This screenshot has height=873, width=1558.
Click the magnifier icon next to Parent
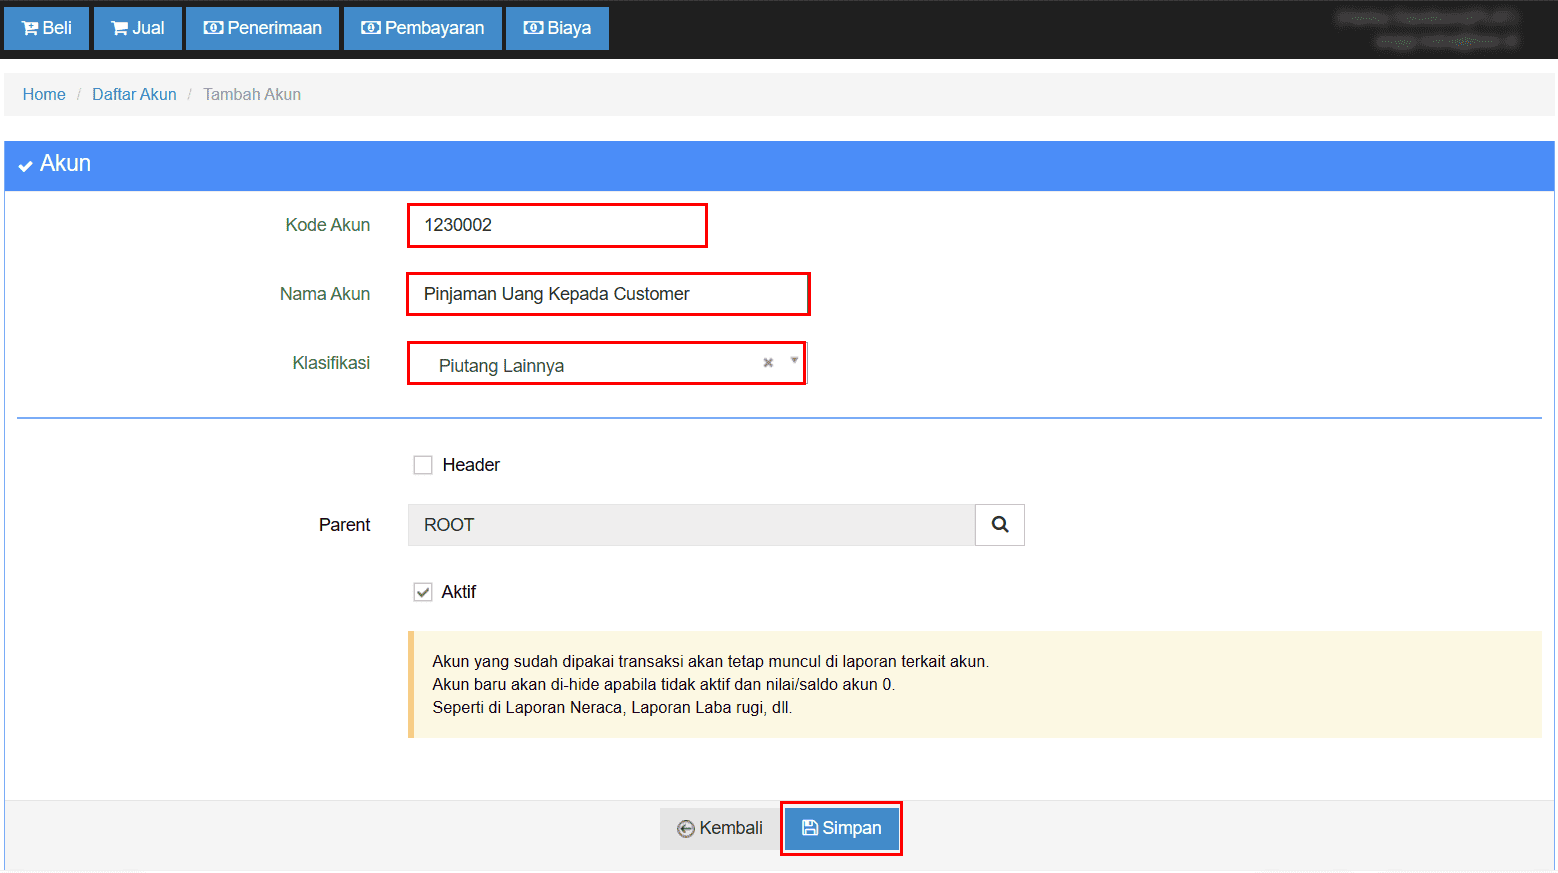pyautogui.click(x=999, y=525)
